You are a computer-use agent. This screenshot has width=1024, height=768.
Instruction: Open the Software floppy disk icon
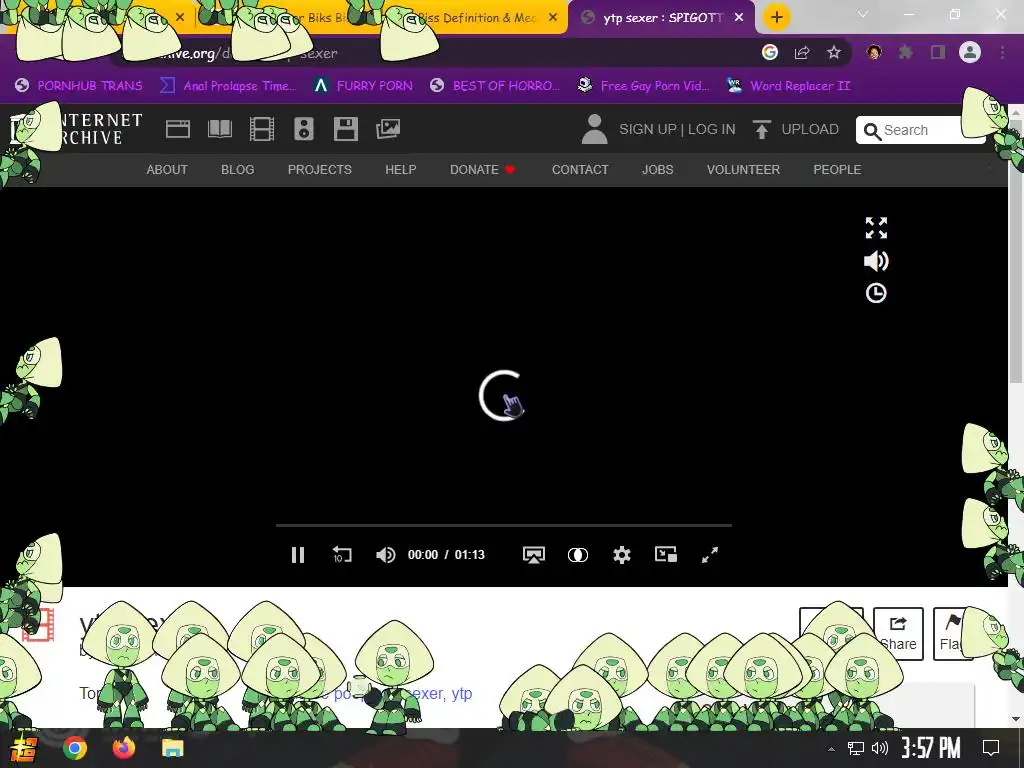point(345,129)
